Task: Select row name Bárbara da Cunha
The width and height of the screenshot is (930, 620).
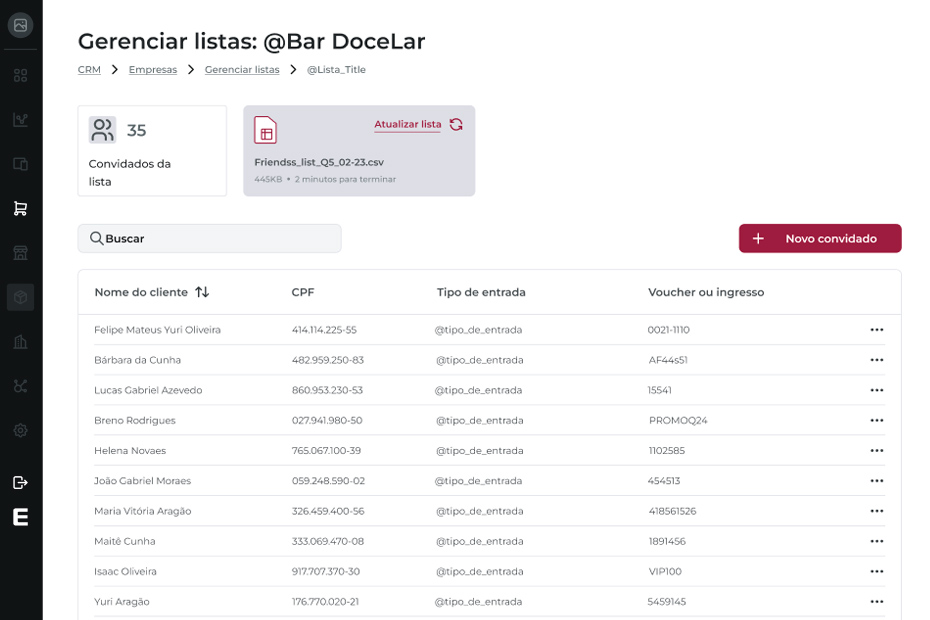Action: tap(138, 360)
